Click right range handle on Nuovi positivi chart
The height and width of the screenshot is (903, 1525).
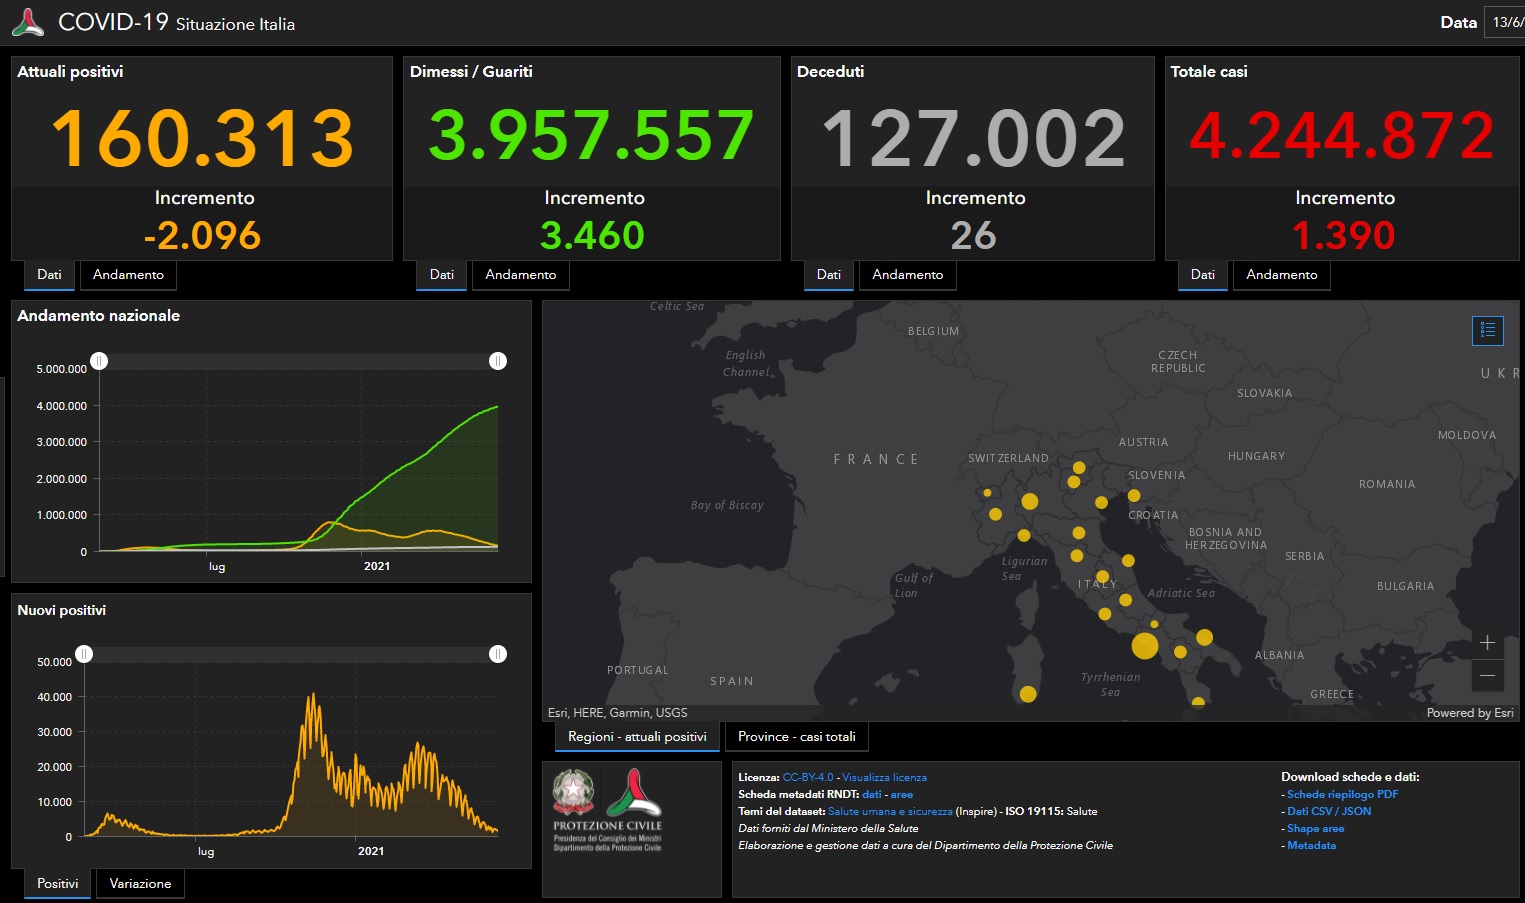point(498,654)
